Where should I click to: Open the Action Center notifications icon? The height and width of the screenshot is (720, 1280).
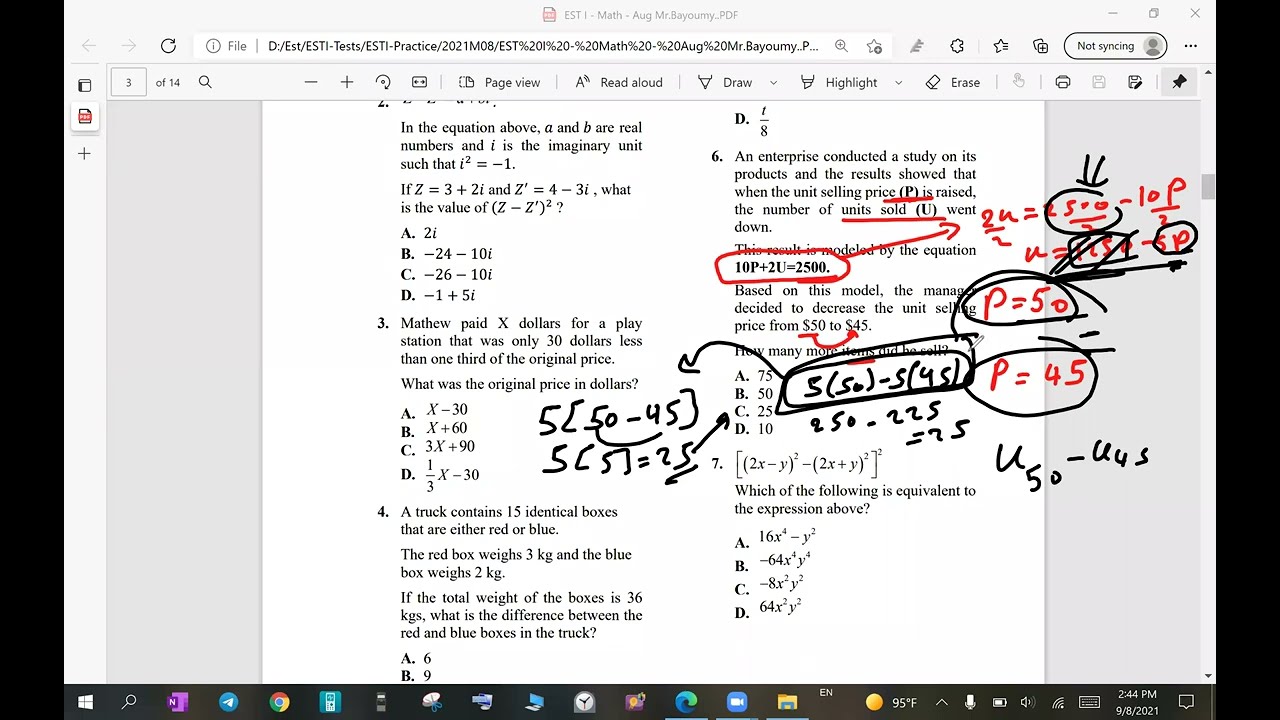(x=1187, y=702)
